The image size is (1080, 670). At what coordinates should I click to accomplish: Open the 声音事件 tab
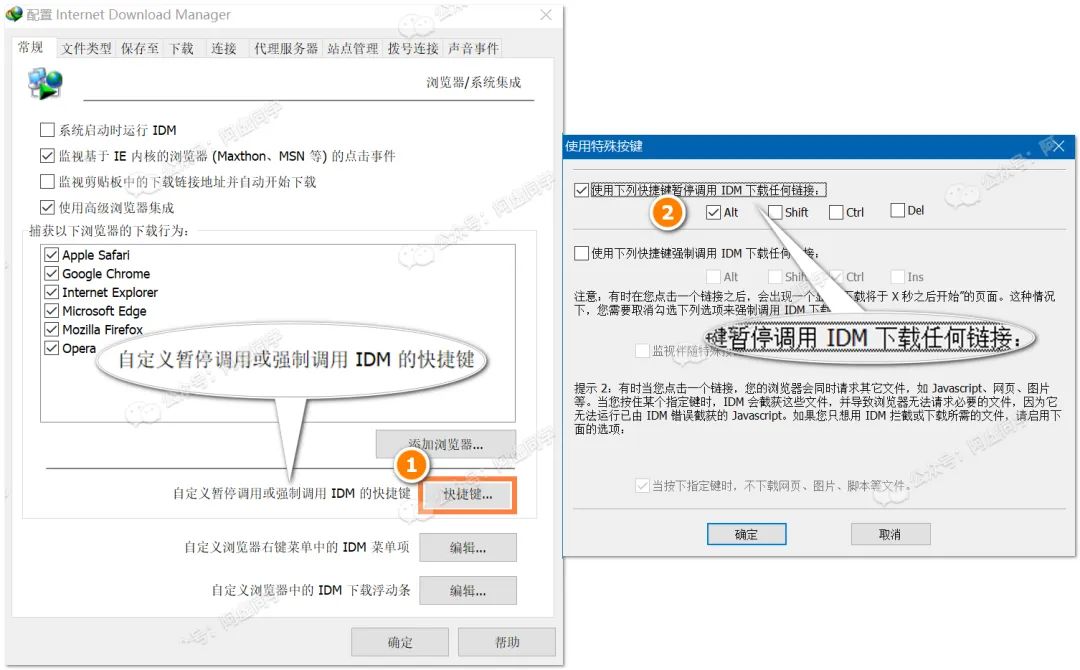click(472, 48)
